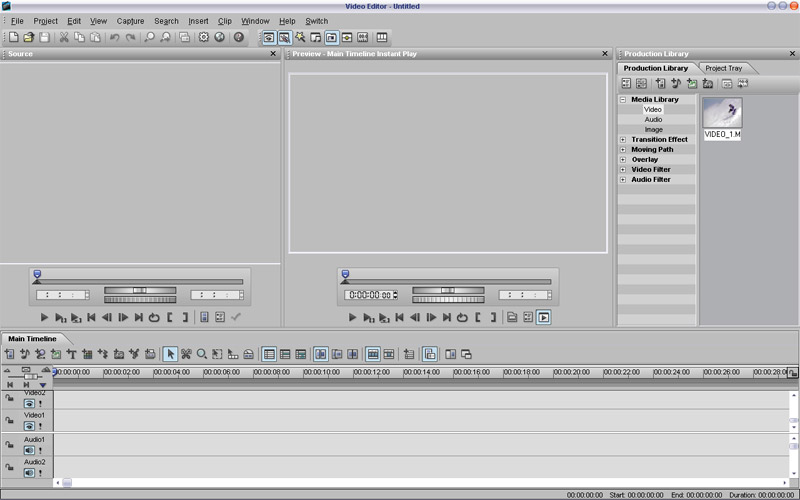This screenshot has width=800, height=500.
Task: Mute the Audio2 track speaker
Action: [29, 473]
